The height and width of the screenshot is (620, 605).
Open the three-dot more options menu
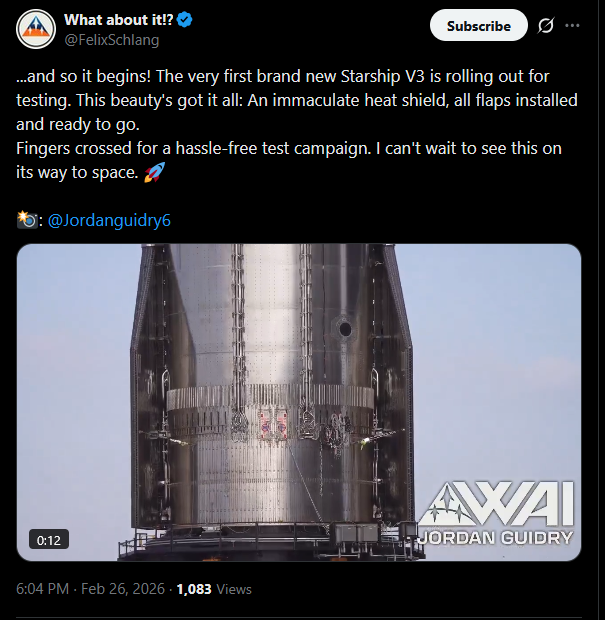(x=572, y=25)
